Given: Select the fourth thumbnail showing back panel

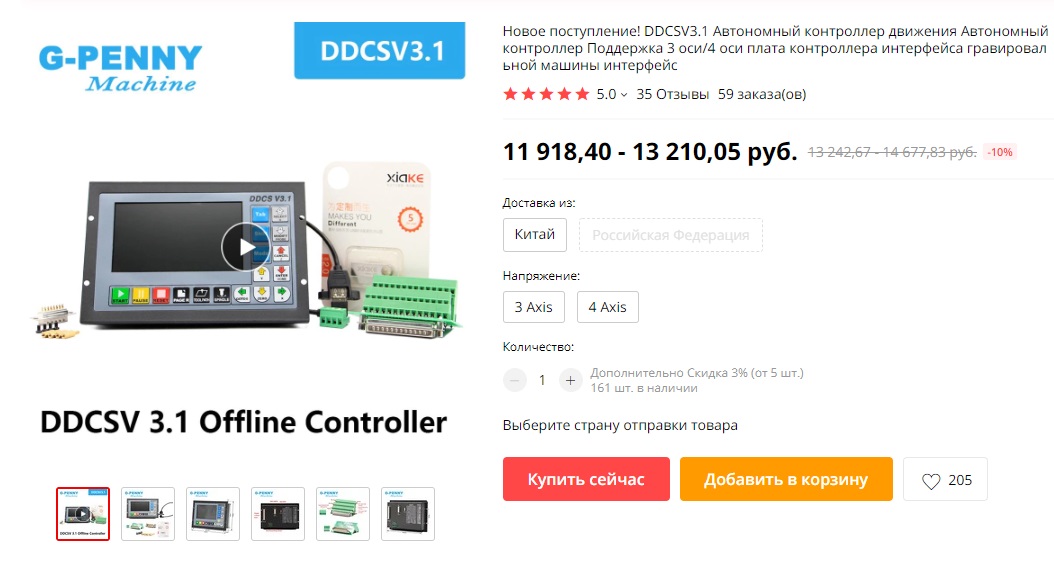Looking at the screenshot, I should pyautogui.click(x=278, y=514).
